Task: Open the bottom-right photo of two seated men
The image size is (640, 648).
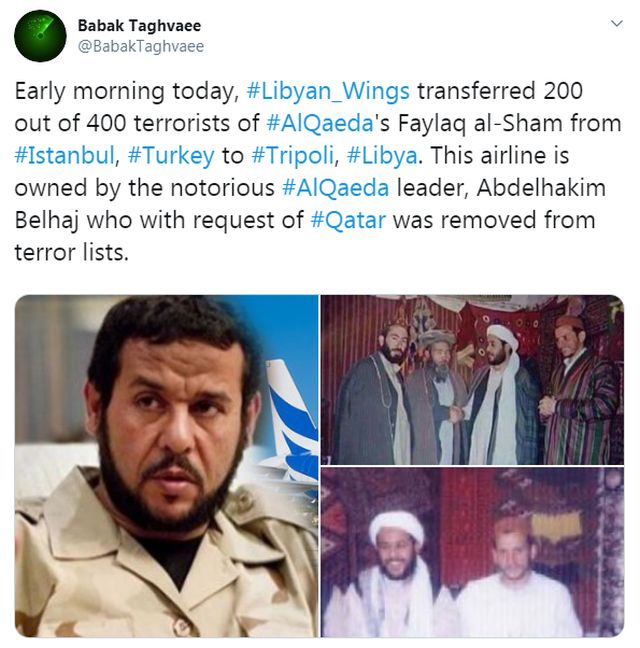Action: point(472,553)
